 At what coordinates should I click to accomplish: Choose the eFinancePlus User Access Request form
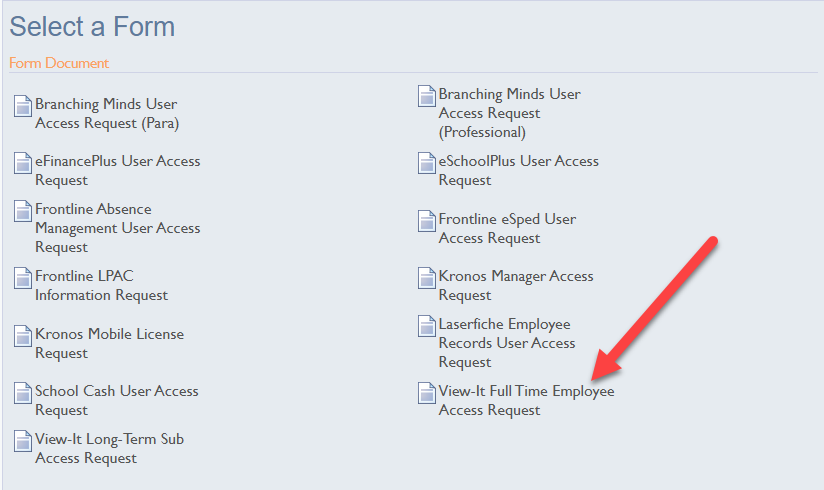pyautogui.click(x=117, y=170)
